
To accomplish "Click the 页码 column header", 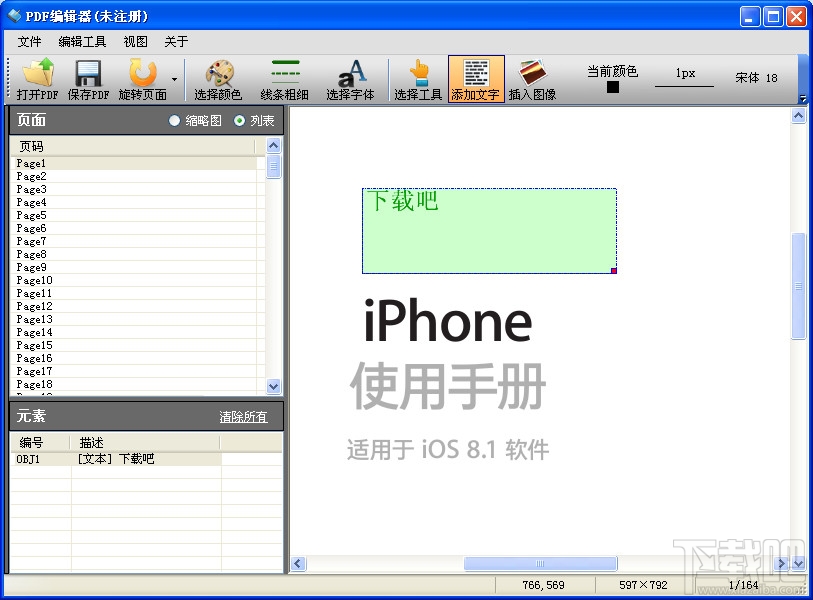I will click(x=133, y=146).
